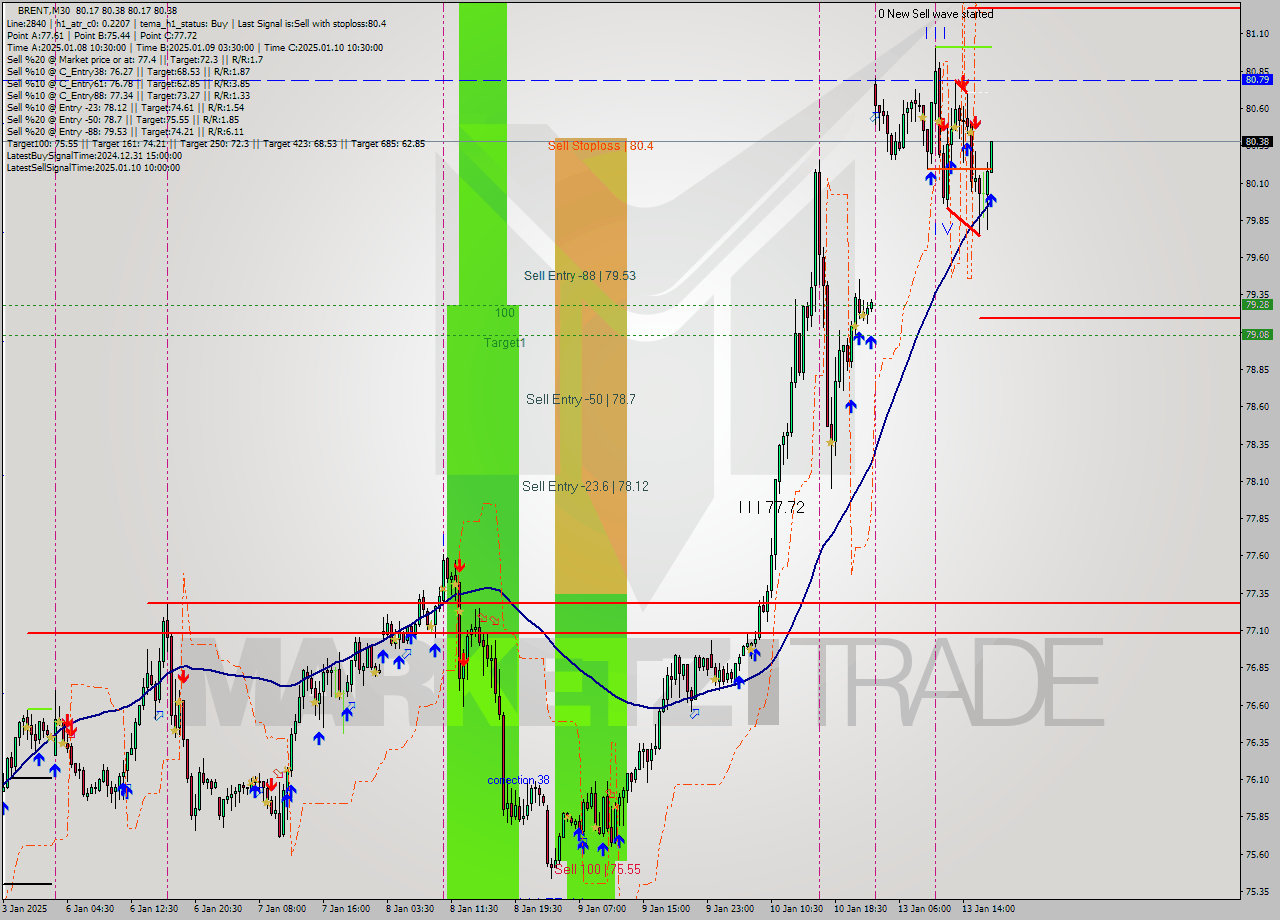1280x920 pixels.
Task: Click 'Sell Entry -23.6 | 78.12' label
Action: [x=585, y=486]
